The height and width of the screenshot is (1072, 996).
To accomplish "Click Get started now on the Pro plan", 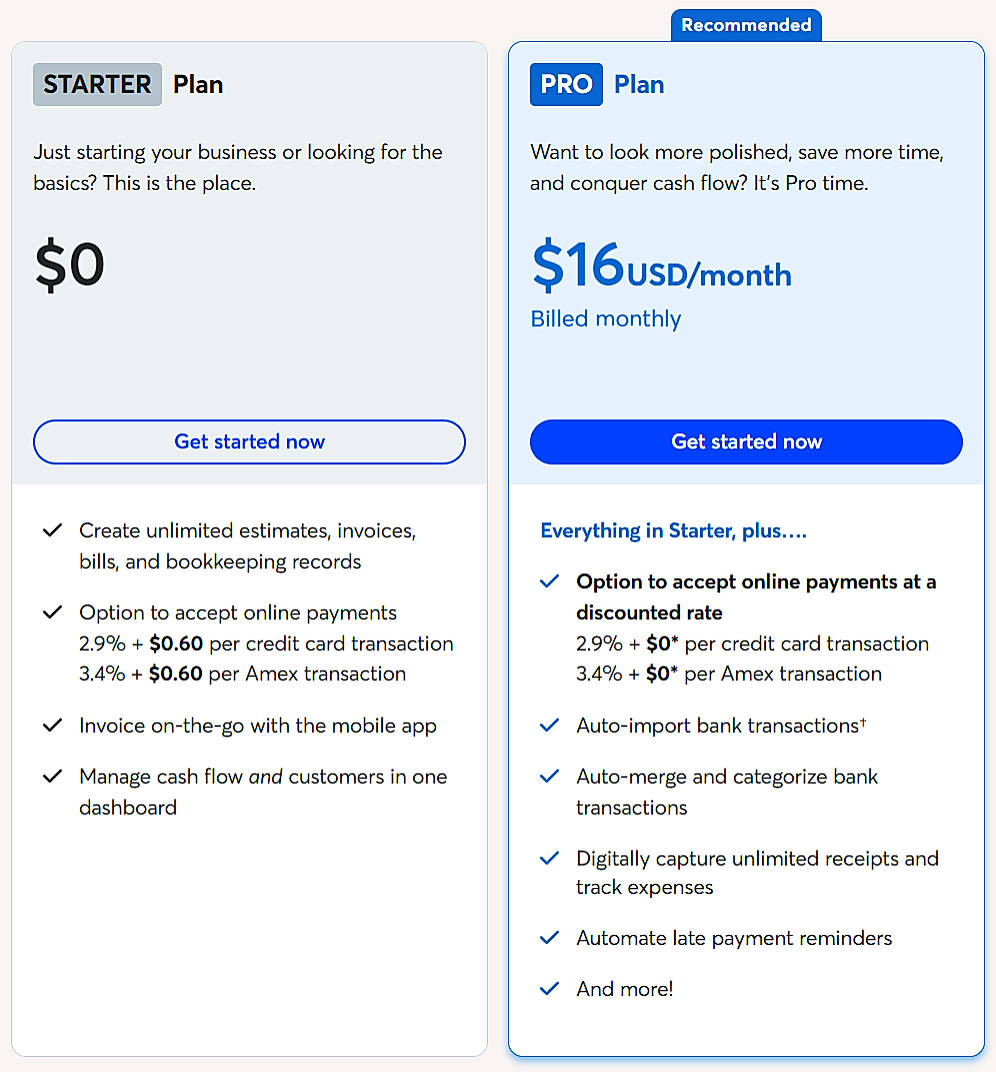I will tap(745, 441).
